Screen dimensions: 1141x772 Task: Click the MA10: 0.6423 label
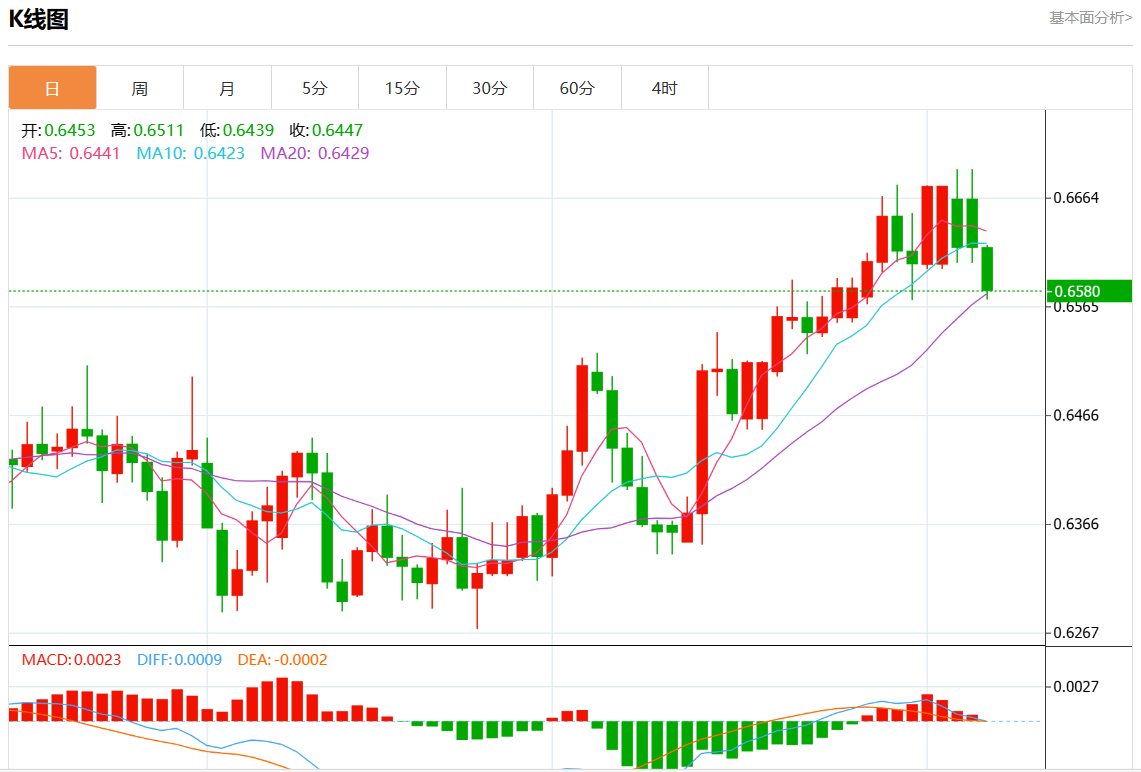click(191, 154)
